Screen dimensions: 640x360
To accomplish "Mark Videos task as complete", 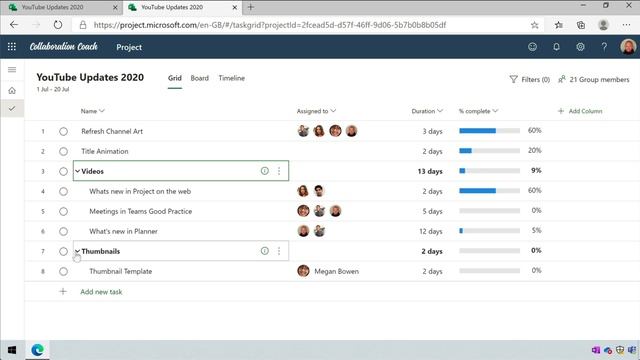I will (x=63, y=171).
